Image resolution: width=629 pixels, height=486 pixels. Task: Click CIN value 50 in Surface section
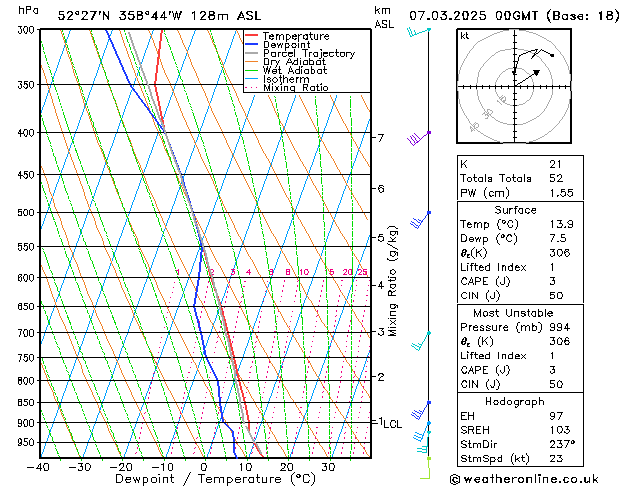click(x=556, y=296)
